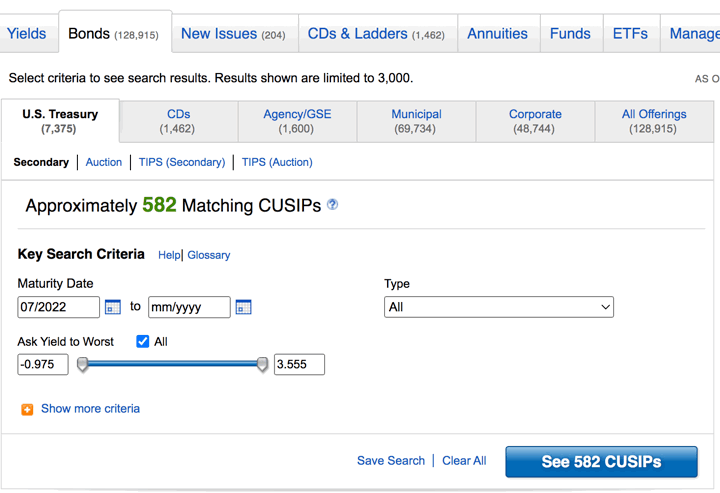Expand Show more criteria

pyautogui.click(x=90, y=409)
